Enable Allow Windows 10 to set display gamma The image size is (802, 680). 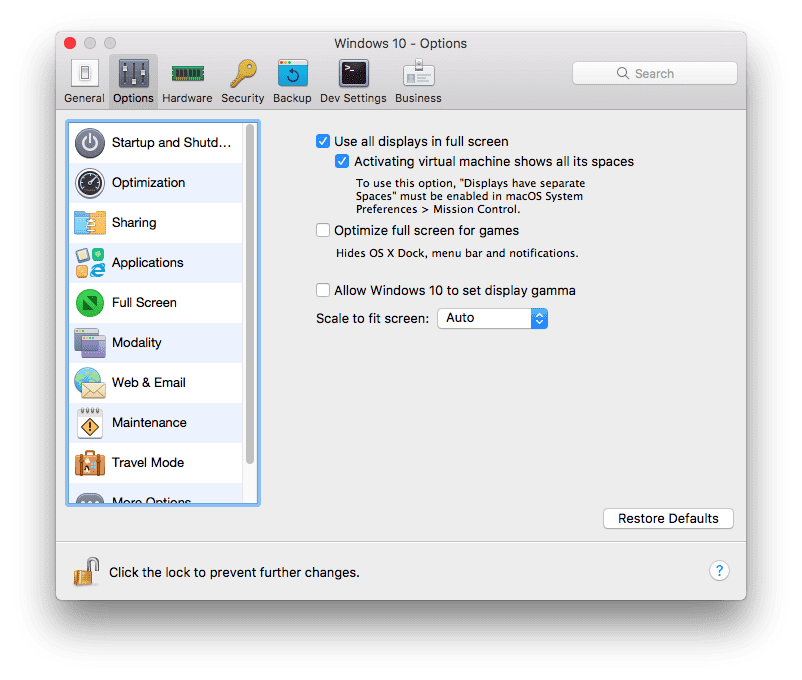pos(323,290)
